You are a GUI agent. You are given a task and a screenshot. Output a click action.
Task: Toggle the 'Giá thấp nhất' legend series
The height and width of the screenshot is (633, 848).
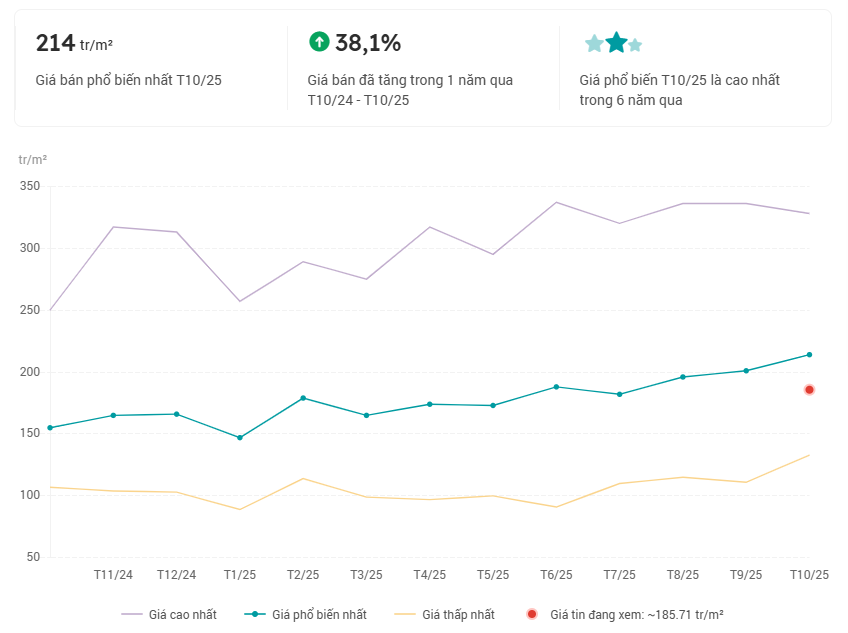pyautogui.click(x=444, y=614)
